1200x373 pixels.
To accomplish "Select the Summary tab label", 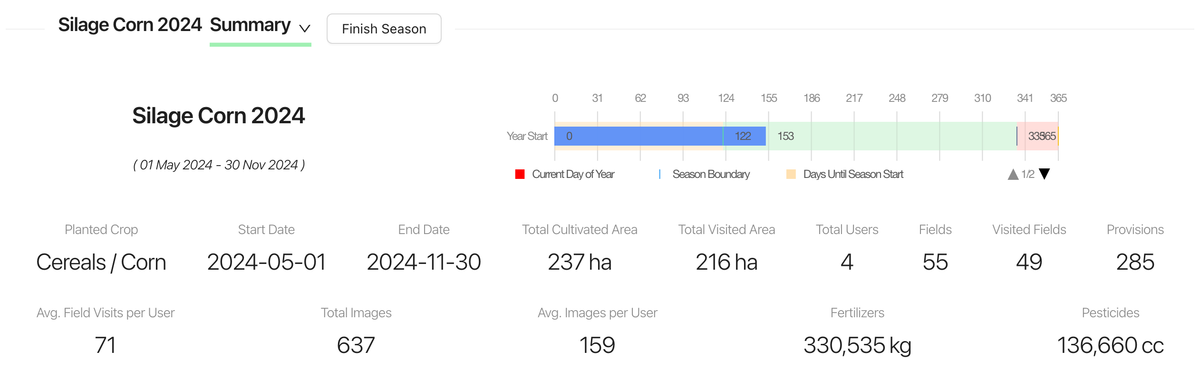I will point(250,26).
